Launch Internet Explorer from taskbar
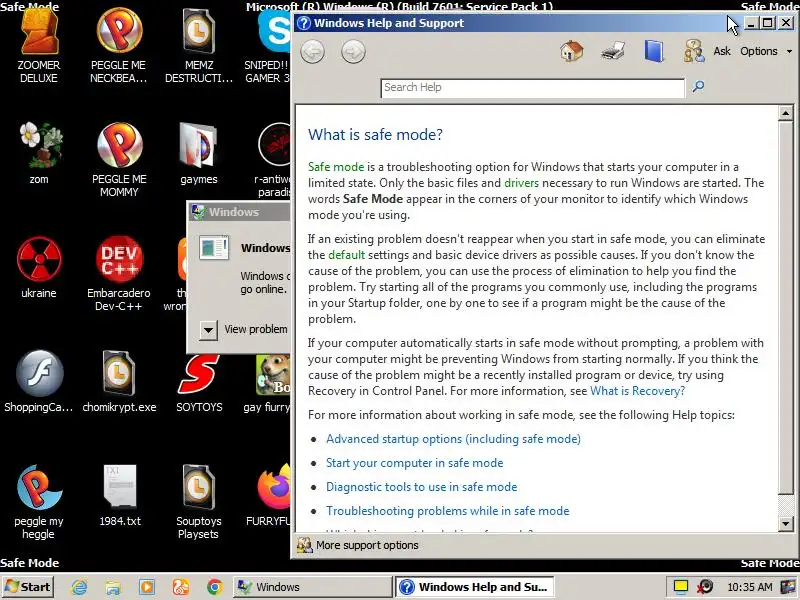Viewport: 800px width, 600px height. click(x=79, y=587)
